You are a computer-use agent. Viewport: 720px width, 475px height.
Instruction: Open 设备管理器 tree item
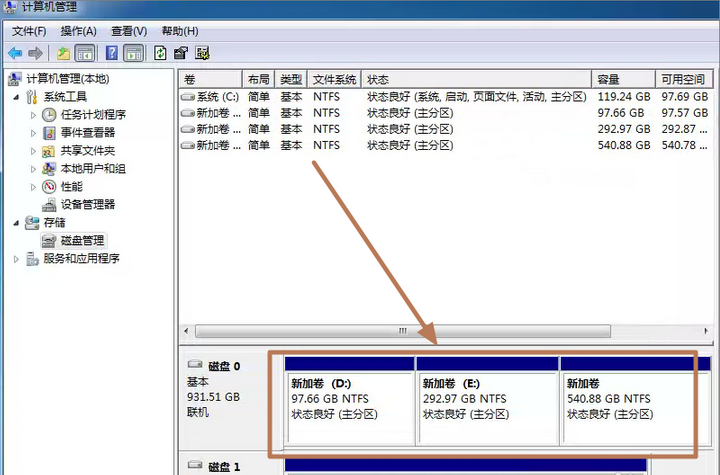click(x=88, y=204)
